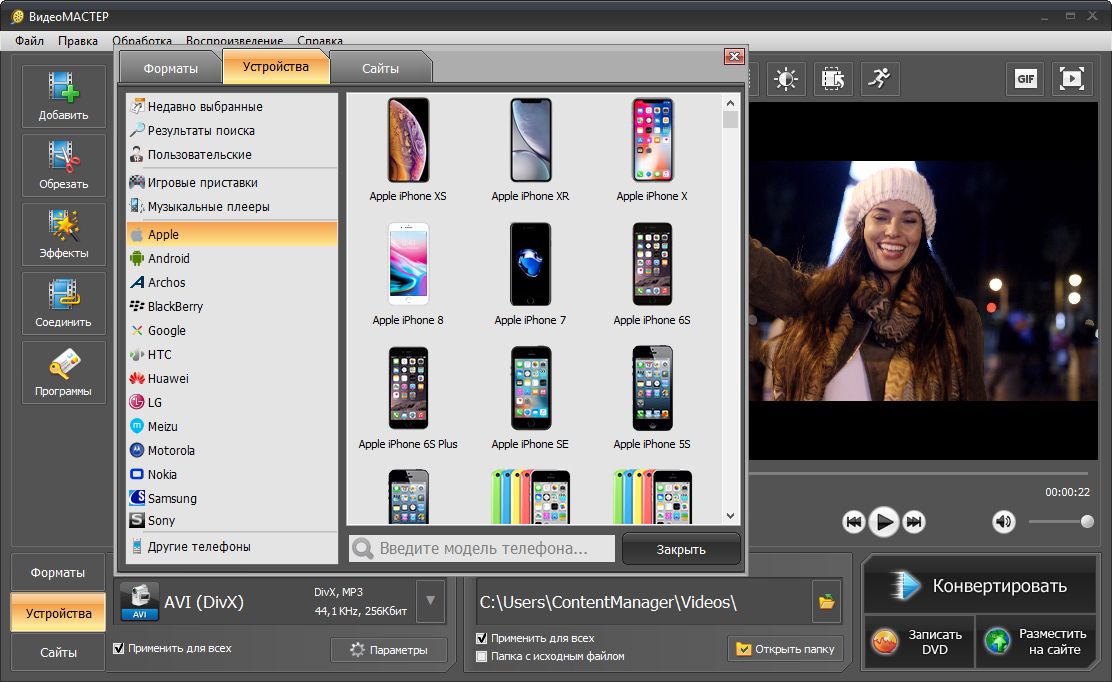Uncheck Применить для всех under the output path

(x=482, y=638)
